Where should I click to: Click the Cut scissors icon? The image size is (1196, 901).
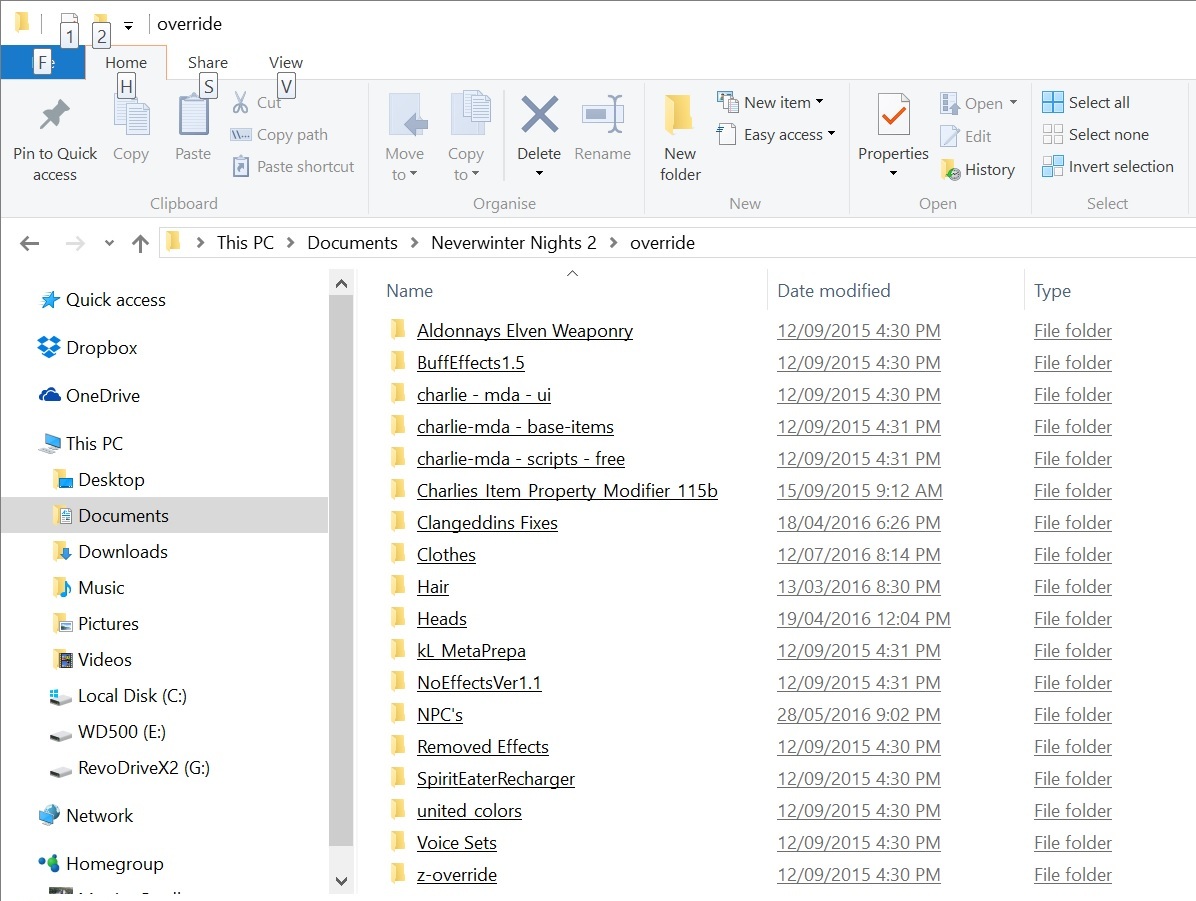pyautogui.click(x=240, y=102)
